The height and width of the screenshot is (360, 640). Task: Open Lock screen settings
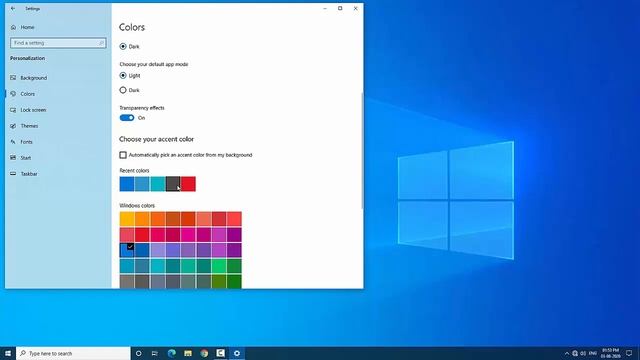coord(28,110)
